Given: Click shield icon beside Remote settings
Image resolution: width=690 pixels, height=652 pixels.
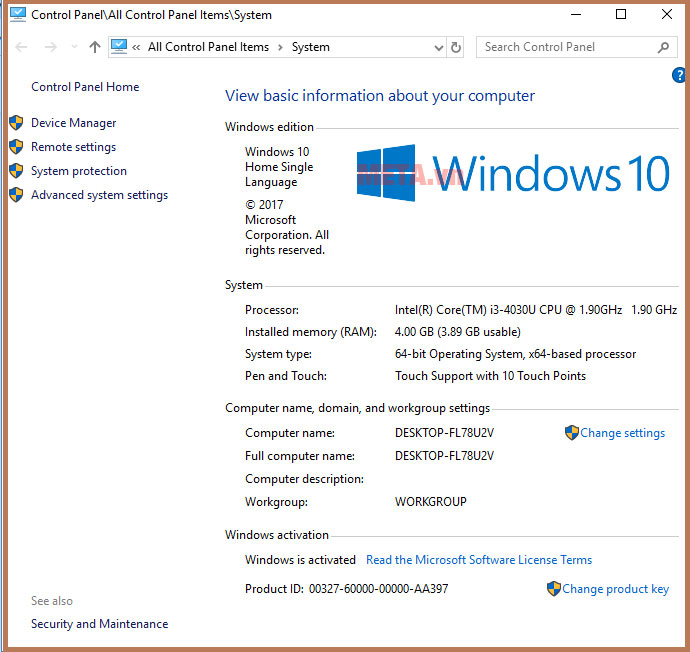Looking at the screenshot, I should tap(16, 147).
